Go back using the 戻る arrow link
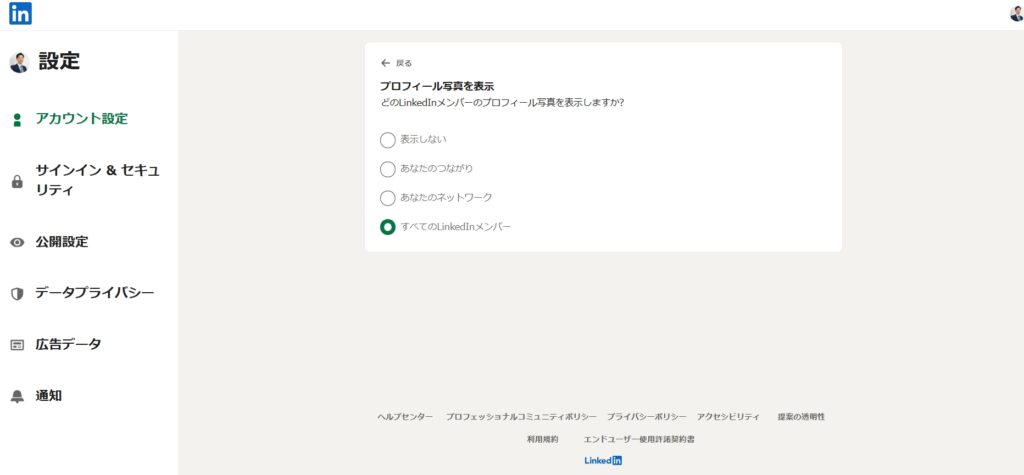The height and width of the screenshot is (475, 1024). 396,63
